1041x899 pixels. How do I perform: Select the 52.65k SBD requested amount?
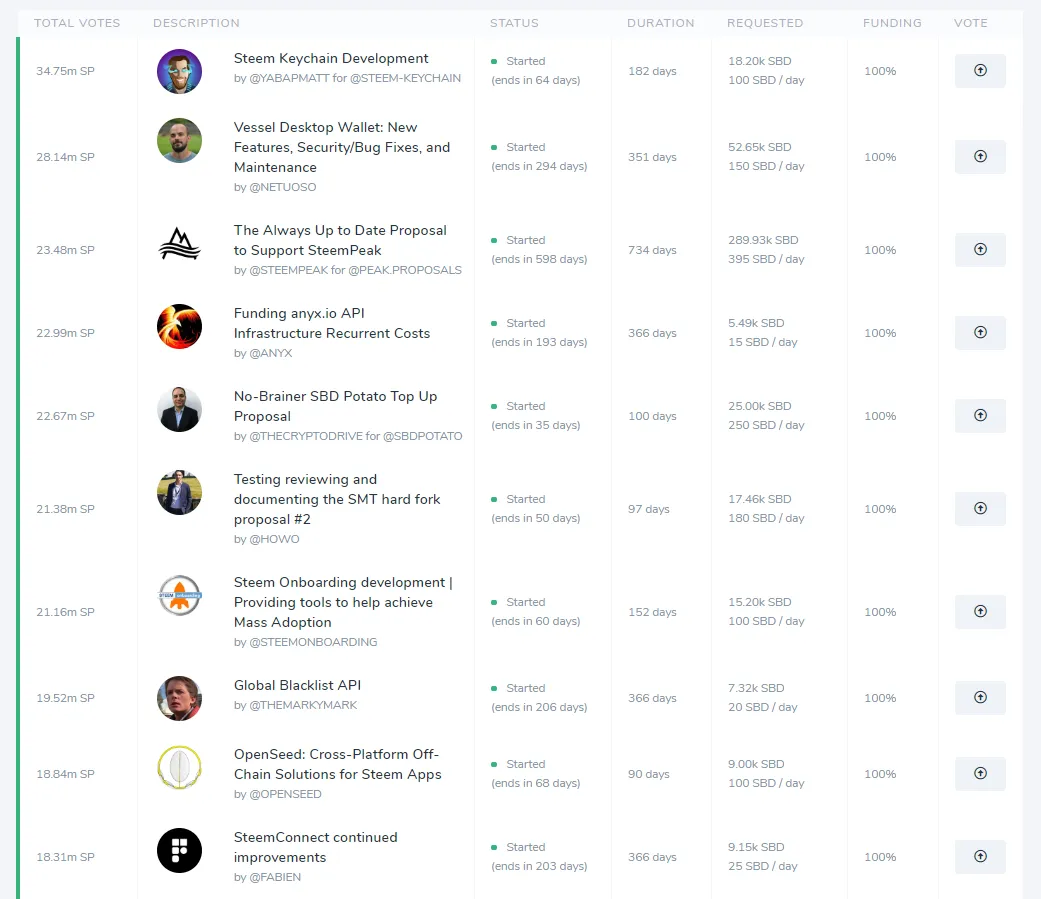(x=760, y=147)
